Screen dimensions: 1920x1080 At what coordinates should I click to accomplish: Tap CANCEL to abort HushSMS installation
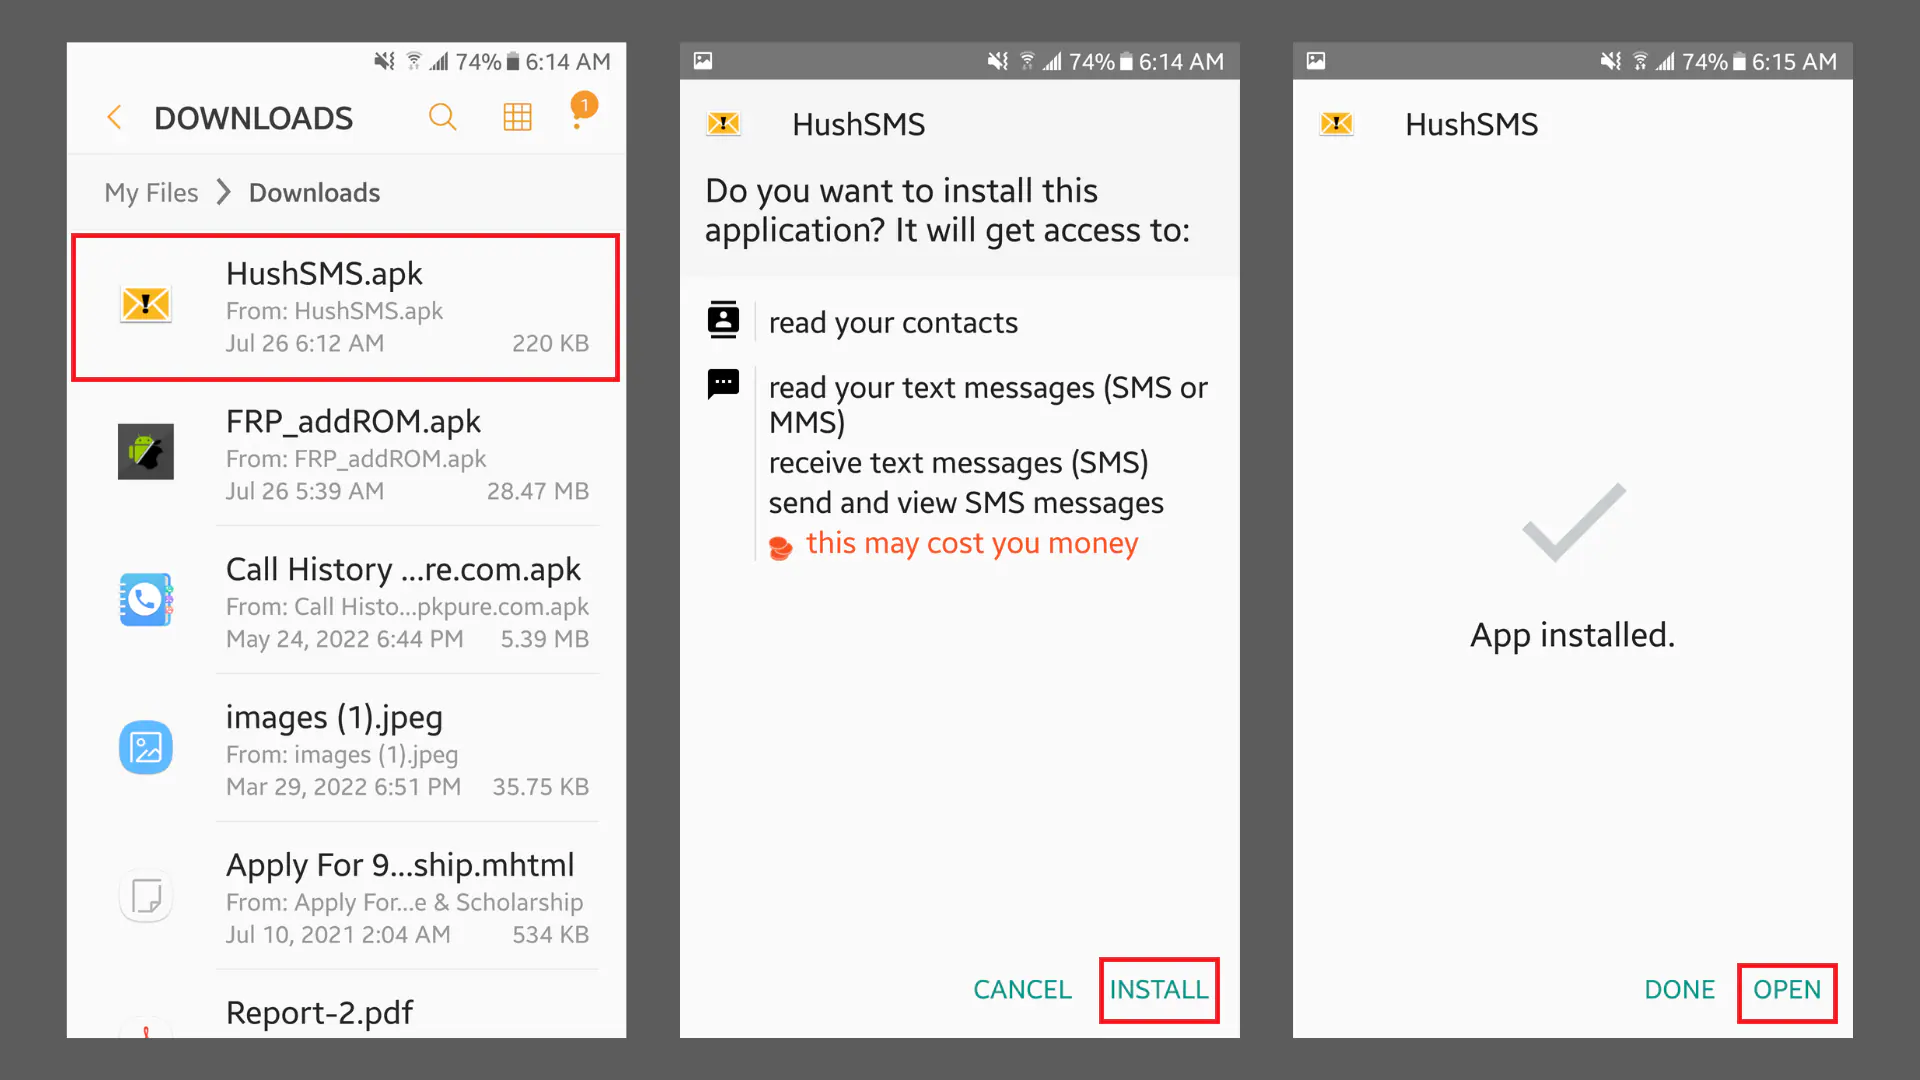(1022, 989)
